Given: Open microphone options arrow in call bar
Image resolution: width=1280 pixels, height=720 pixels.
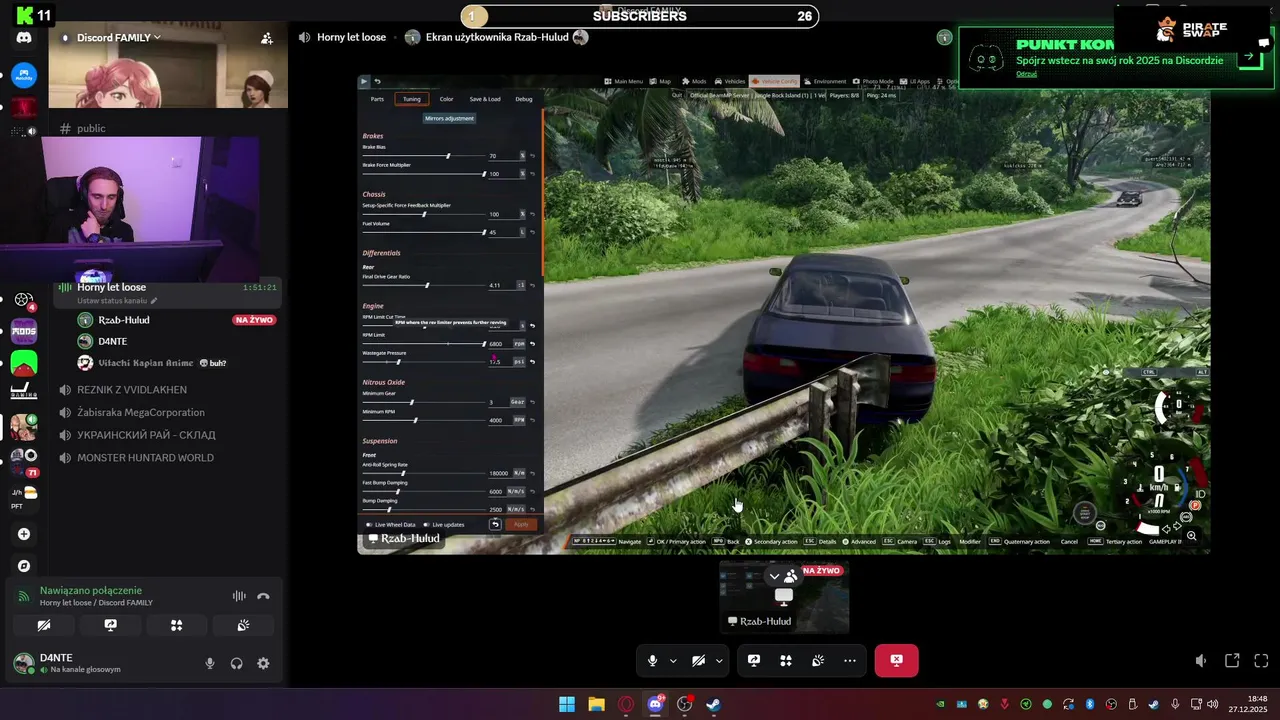Looking at the screenshot, I should pyautogui.click(x=673, y=660).
